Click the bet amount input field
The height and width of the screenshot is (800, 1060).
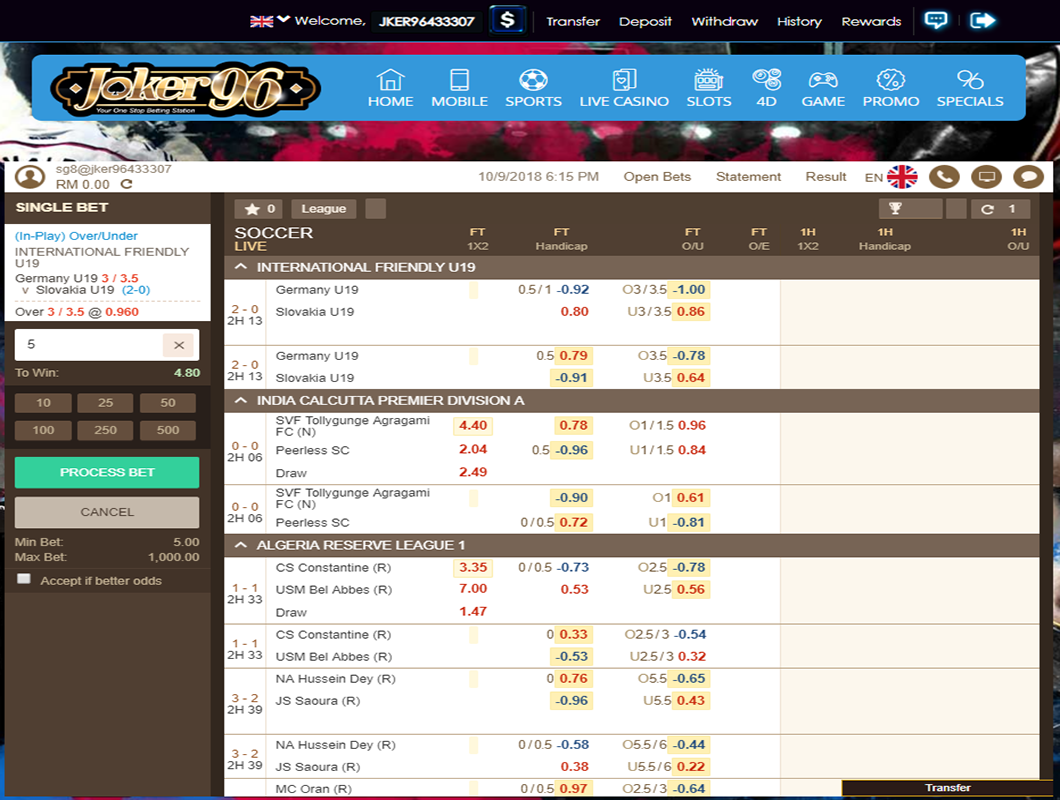coord(88,345)
